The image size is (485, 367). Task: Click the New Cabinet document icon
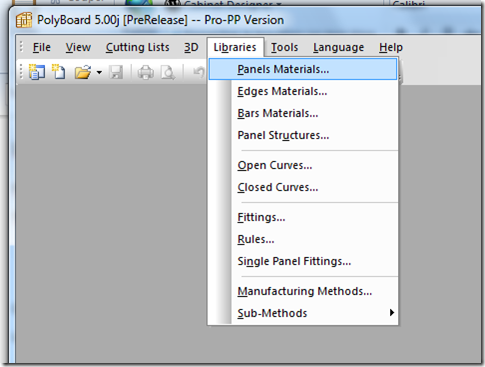coord(59,72)
